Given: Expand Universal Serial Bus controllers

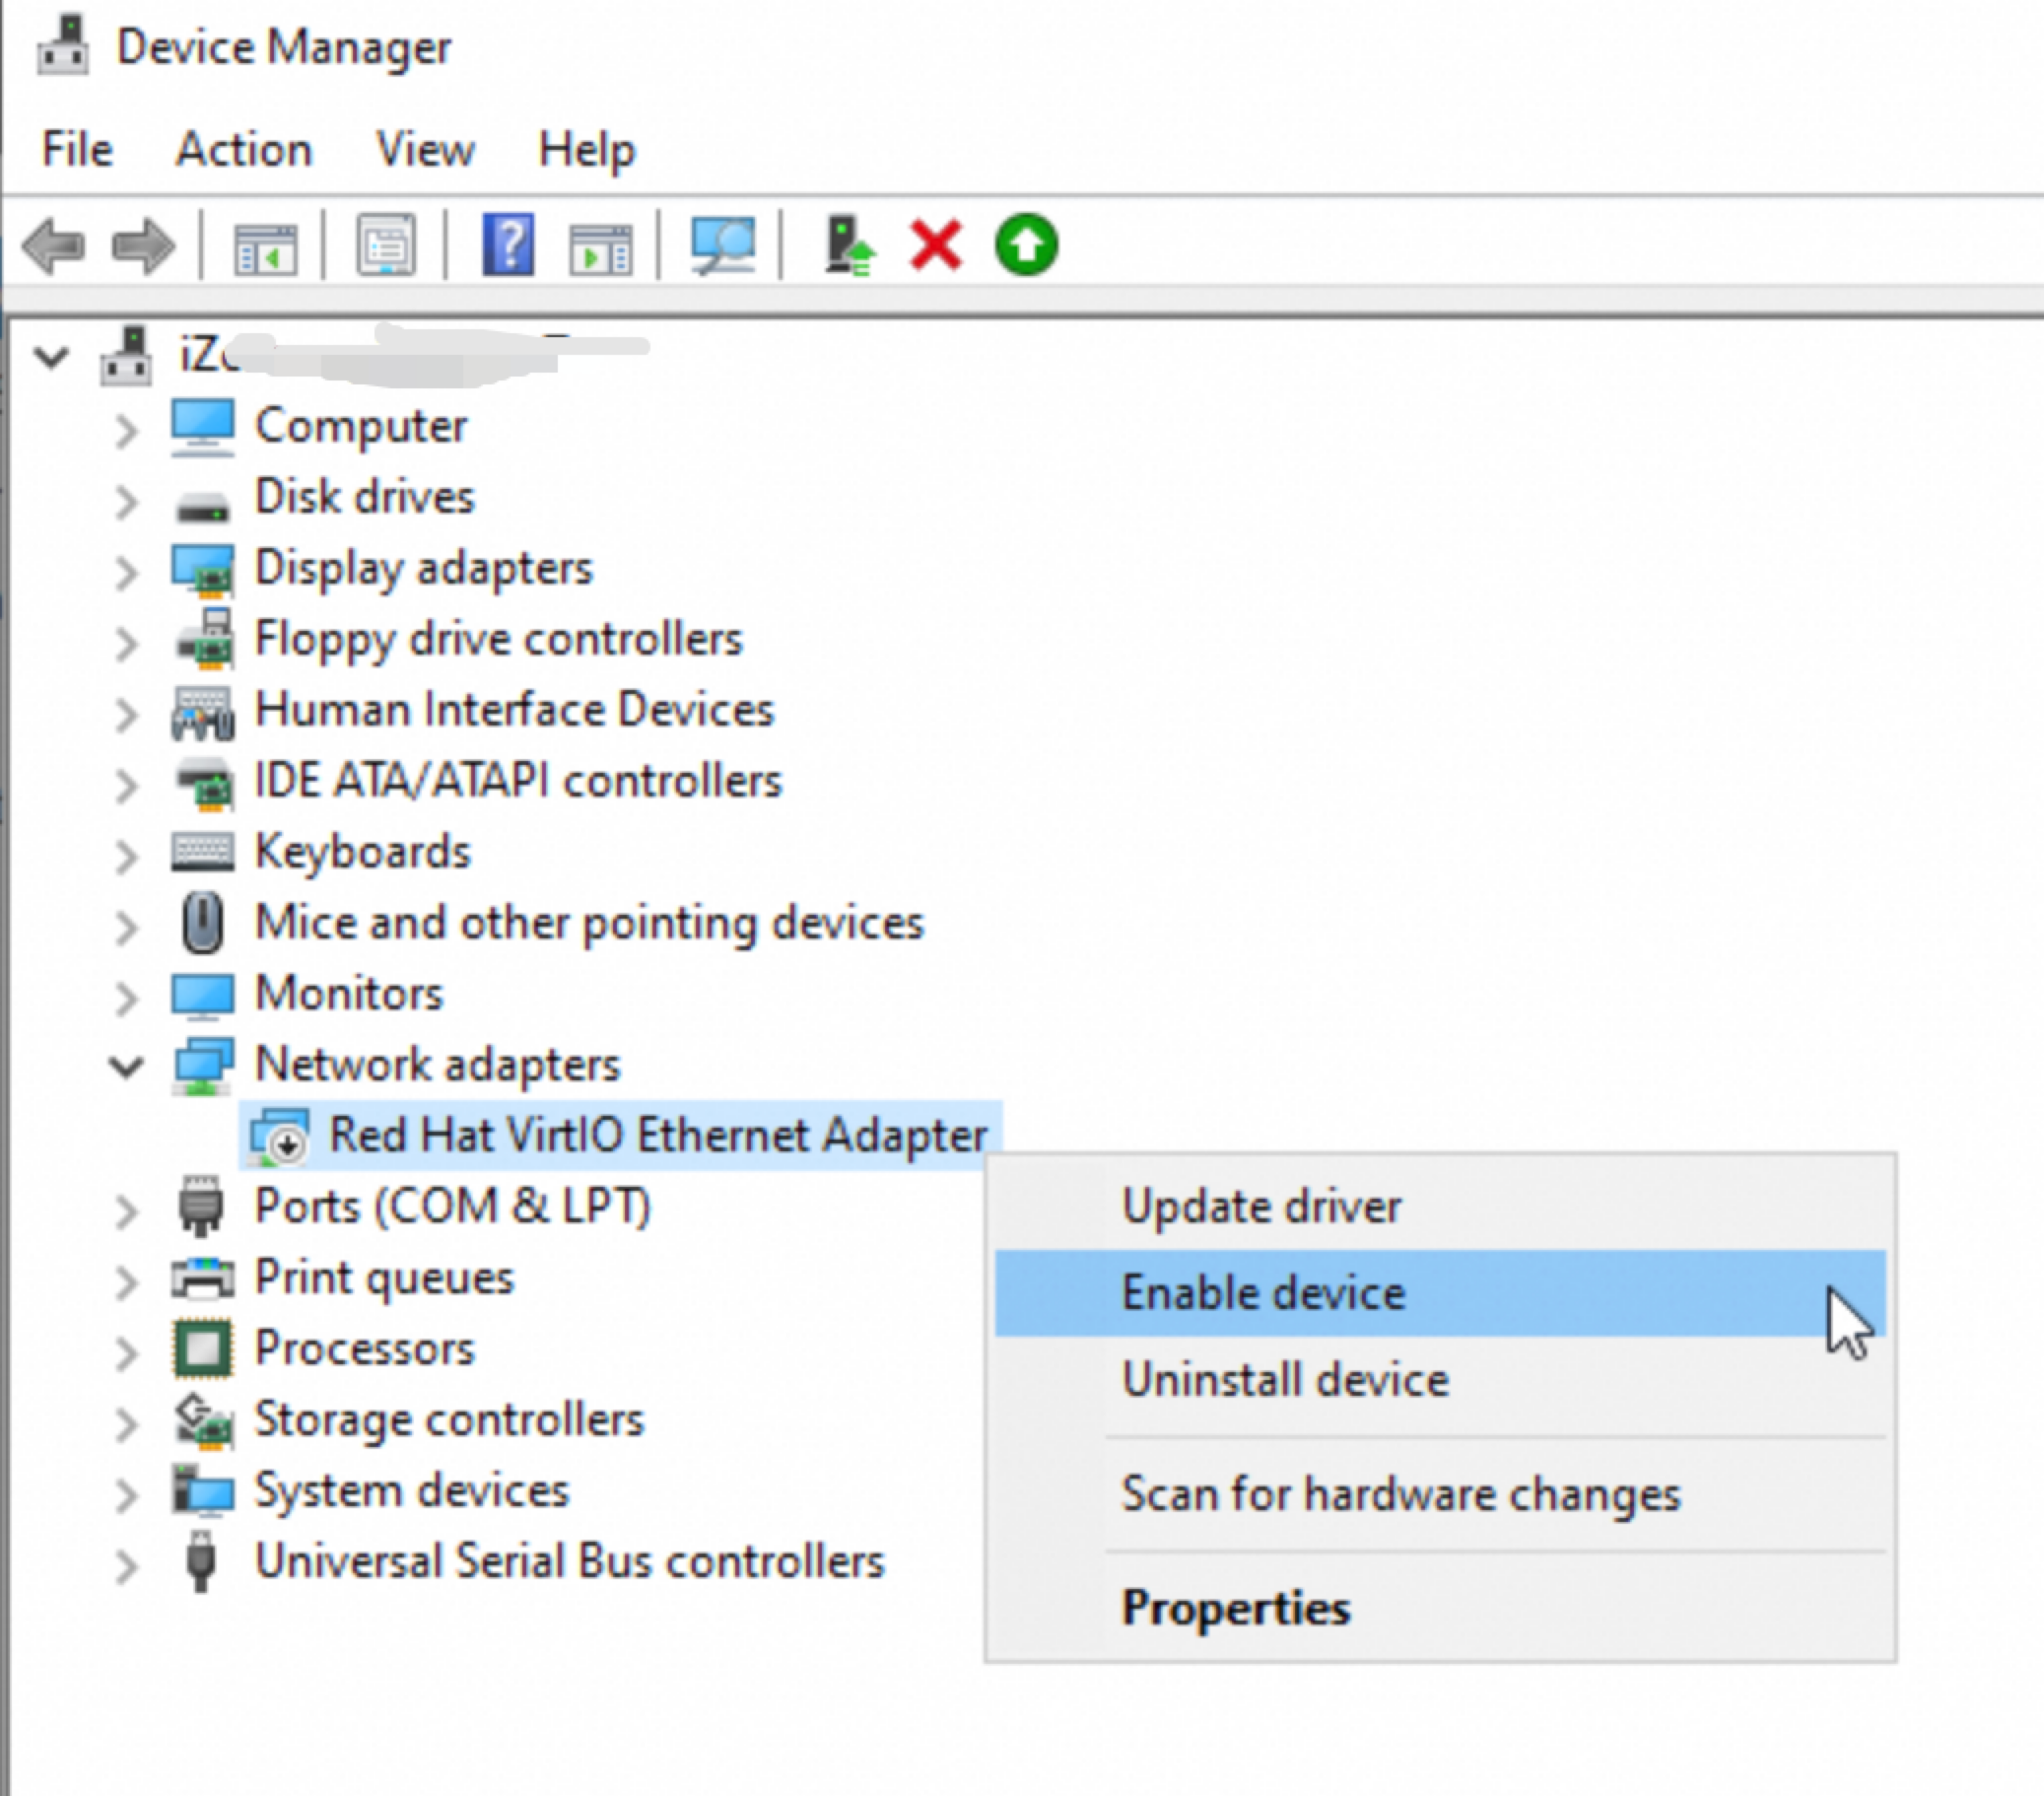Looking at the screenshot, I should [126, 1566].
